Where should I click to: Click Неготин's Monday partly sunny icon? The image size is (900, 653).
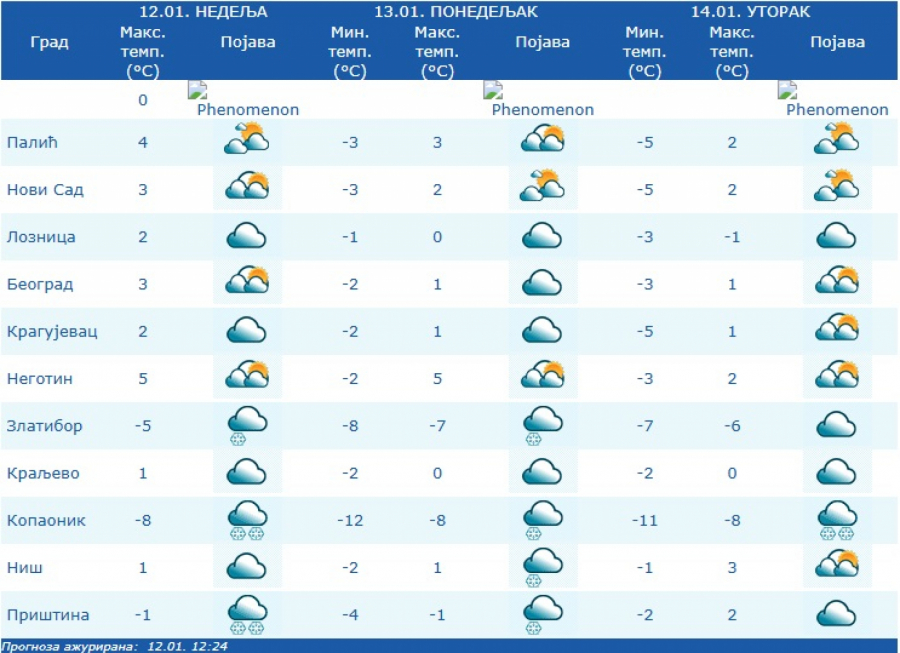tap(542, 375)
